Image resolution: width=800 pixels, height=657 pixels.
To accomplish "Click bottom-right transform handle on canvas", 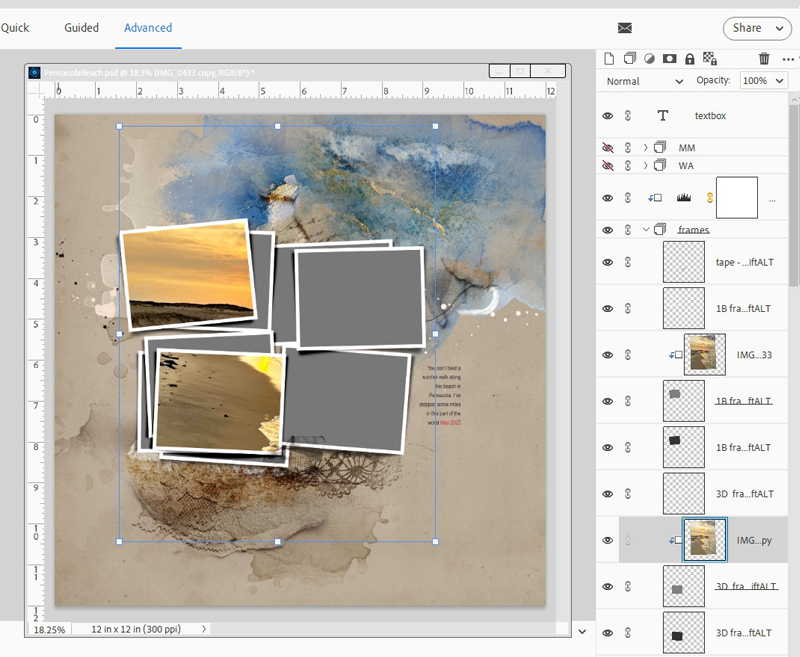I will [435, 542].
